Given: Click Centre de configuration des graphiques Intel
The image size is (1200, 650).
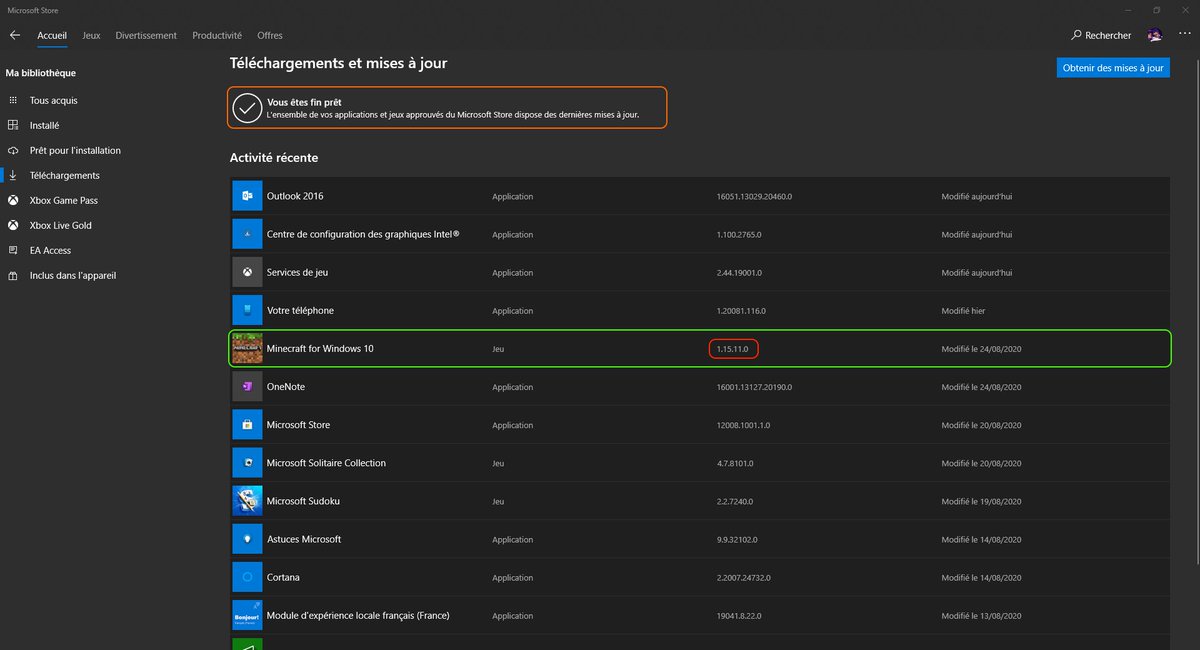Looking at the screenshot, I should [x=363, y=234].
